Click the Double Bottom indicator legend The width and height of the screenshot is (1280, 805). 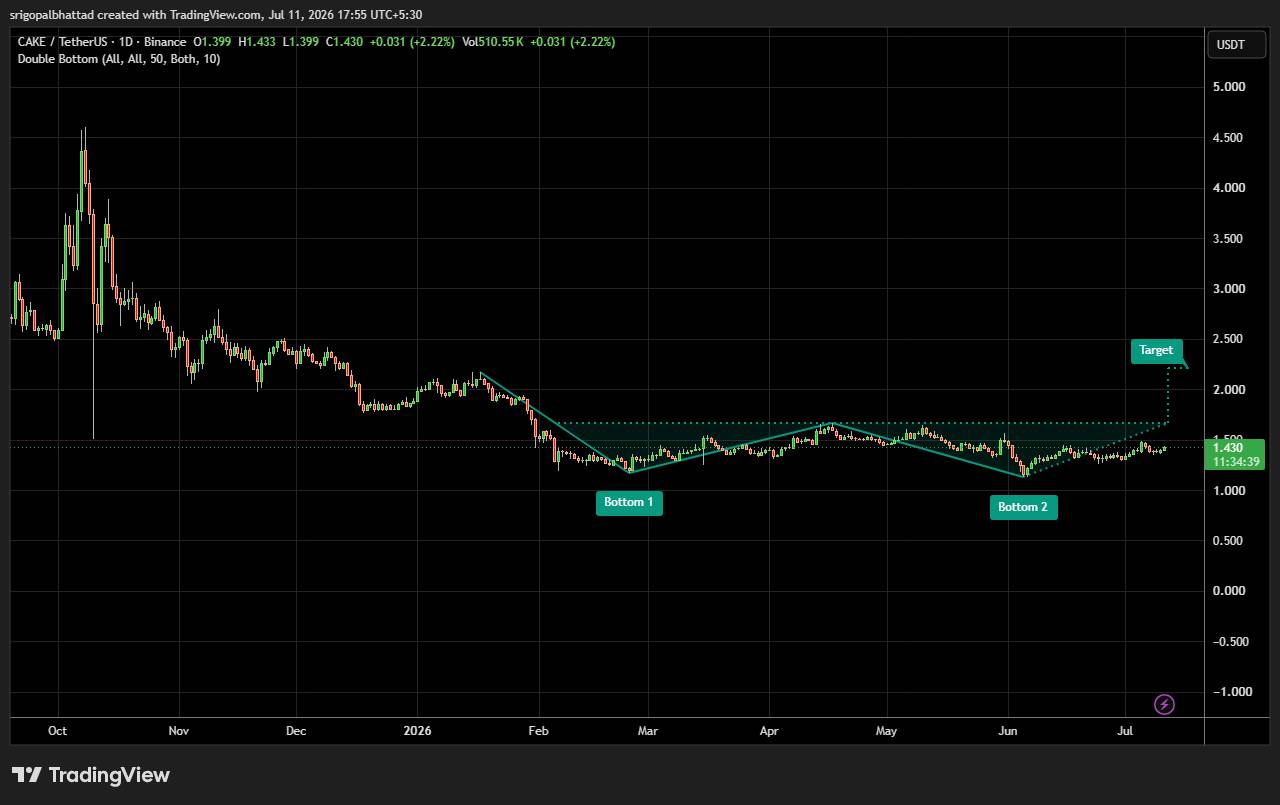coord(119,59)
